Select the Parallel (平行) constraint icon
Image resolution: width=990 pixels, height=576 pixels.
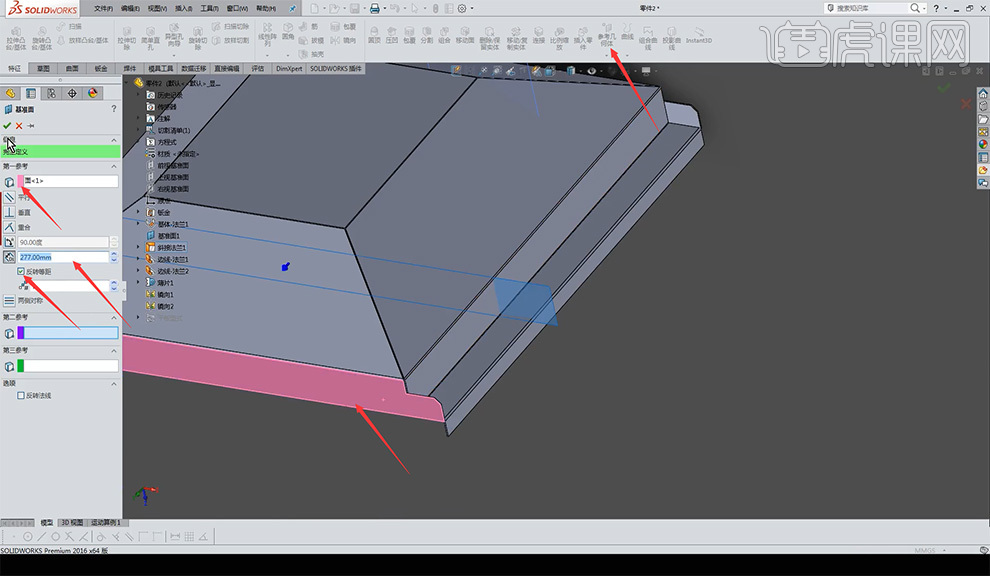[x=9, y=197]
